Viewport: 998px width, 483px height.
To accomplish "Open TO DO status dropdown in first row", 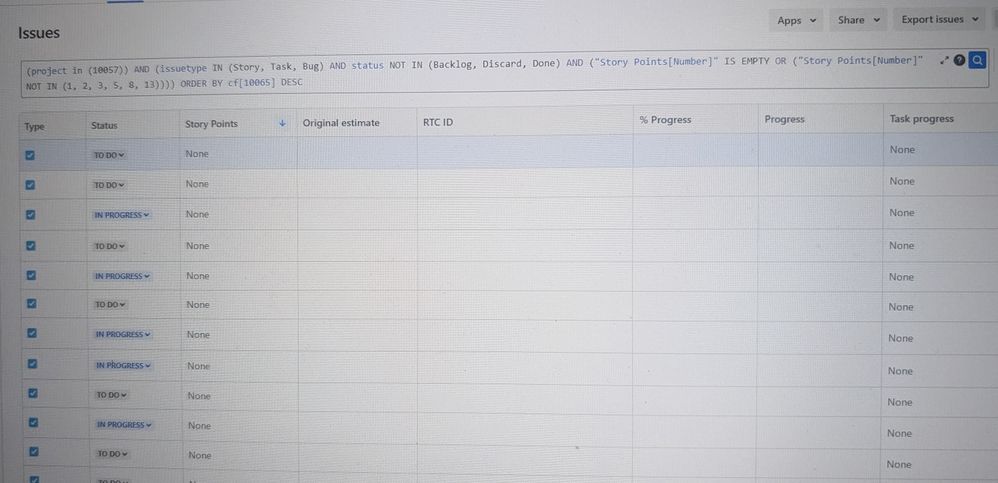I will coord(109,155).
